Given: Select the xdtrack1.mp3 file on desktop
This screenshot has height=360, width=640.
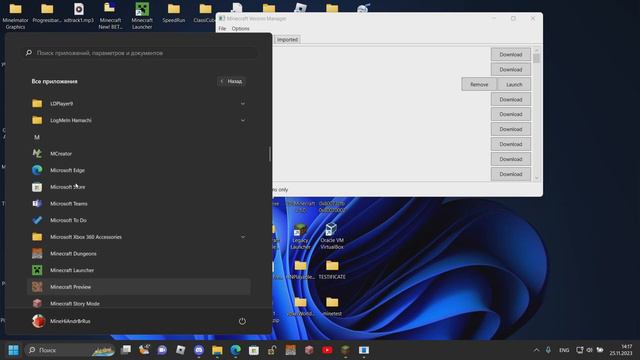Looking at the screenshot, I should click(79, 13).
